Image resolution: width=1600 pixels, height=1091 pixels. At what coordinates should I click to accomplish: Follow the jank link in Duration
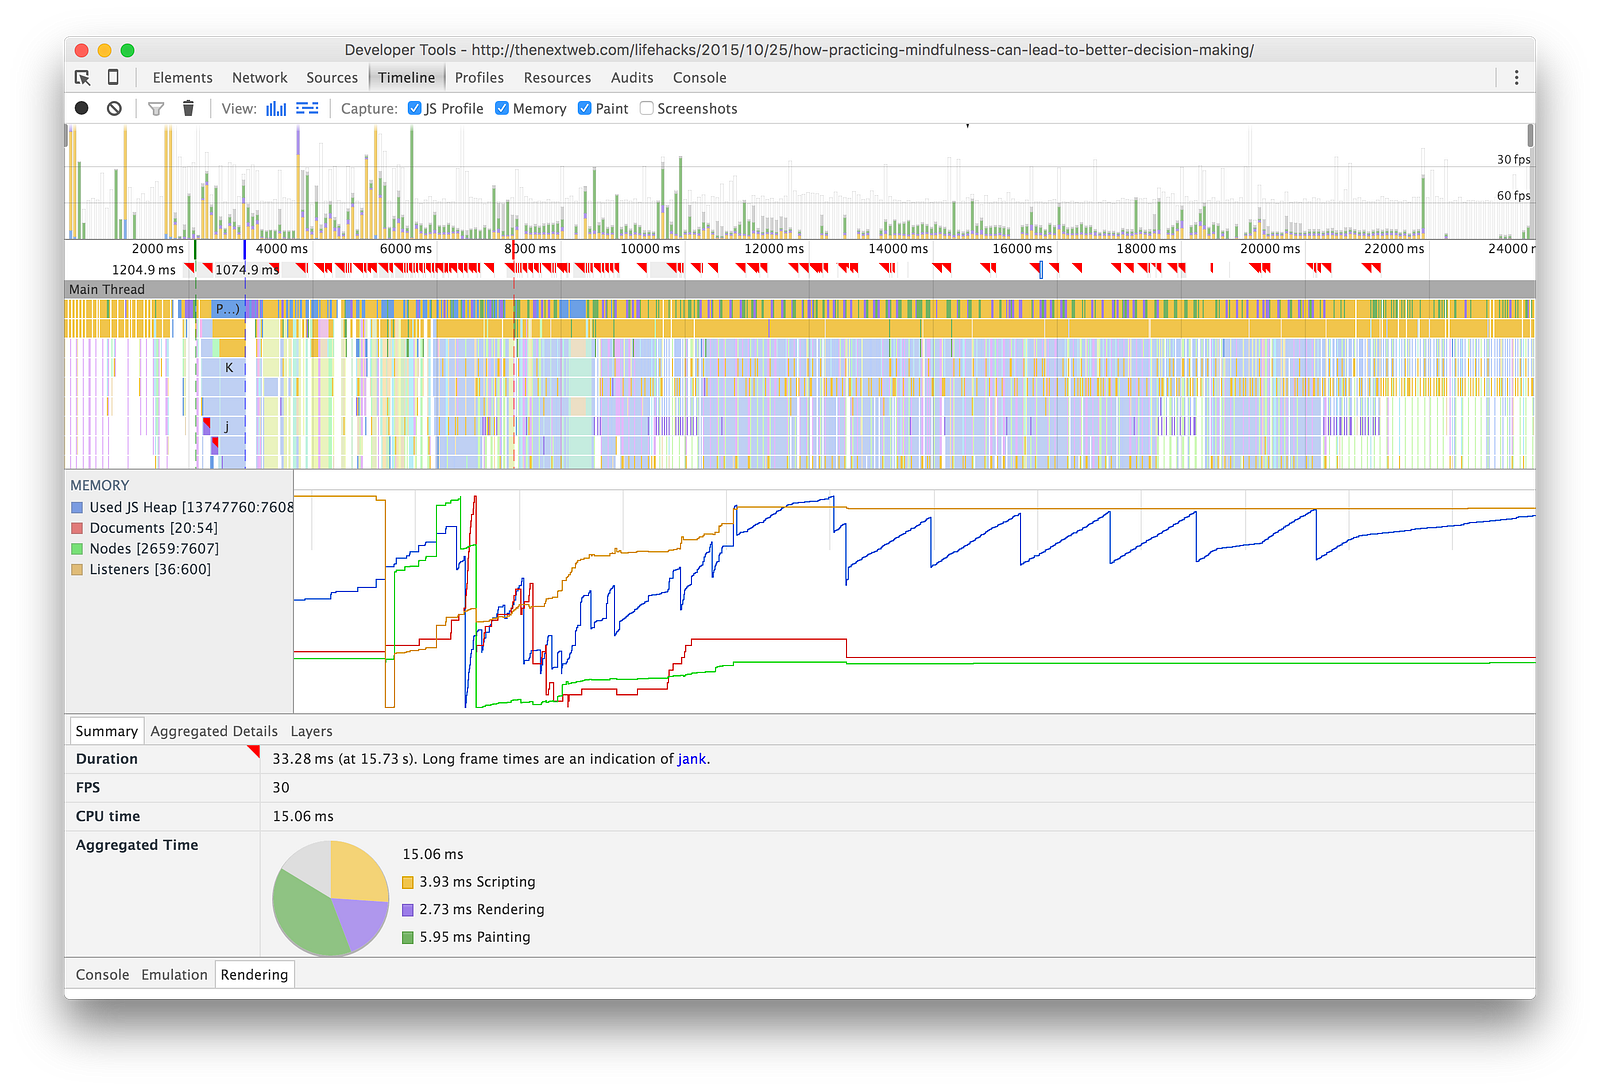[692, 759]
